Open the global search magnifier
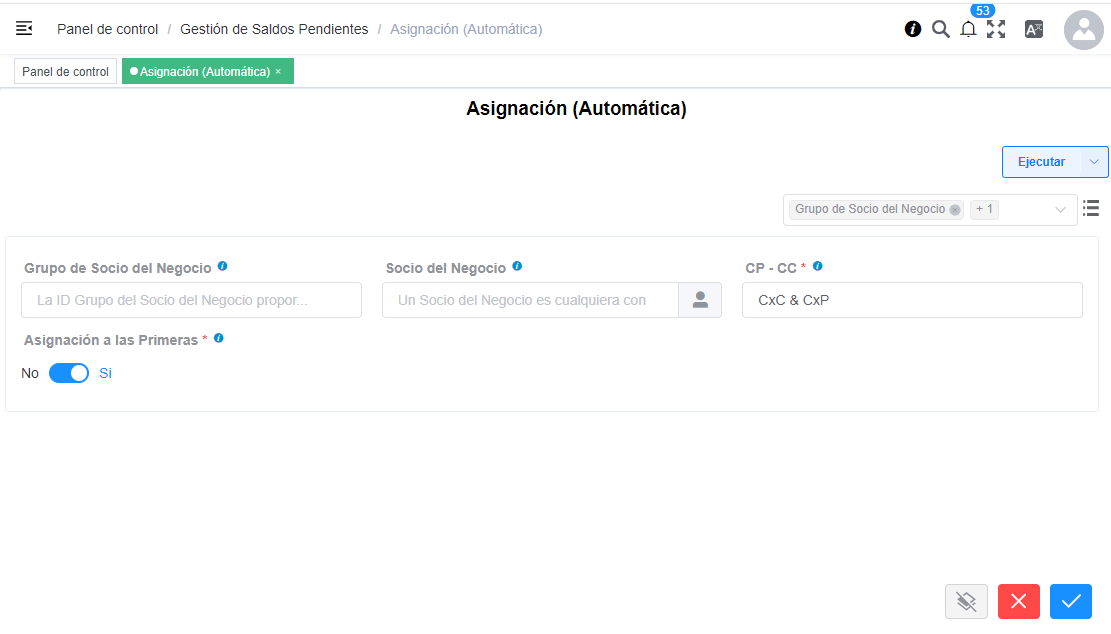1111x634 pixels. click(940, 29)
